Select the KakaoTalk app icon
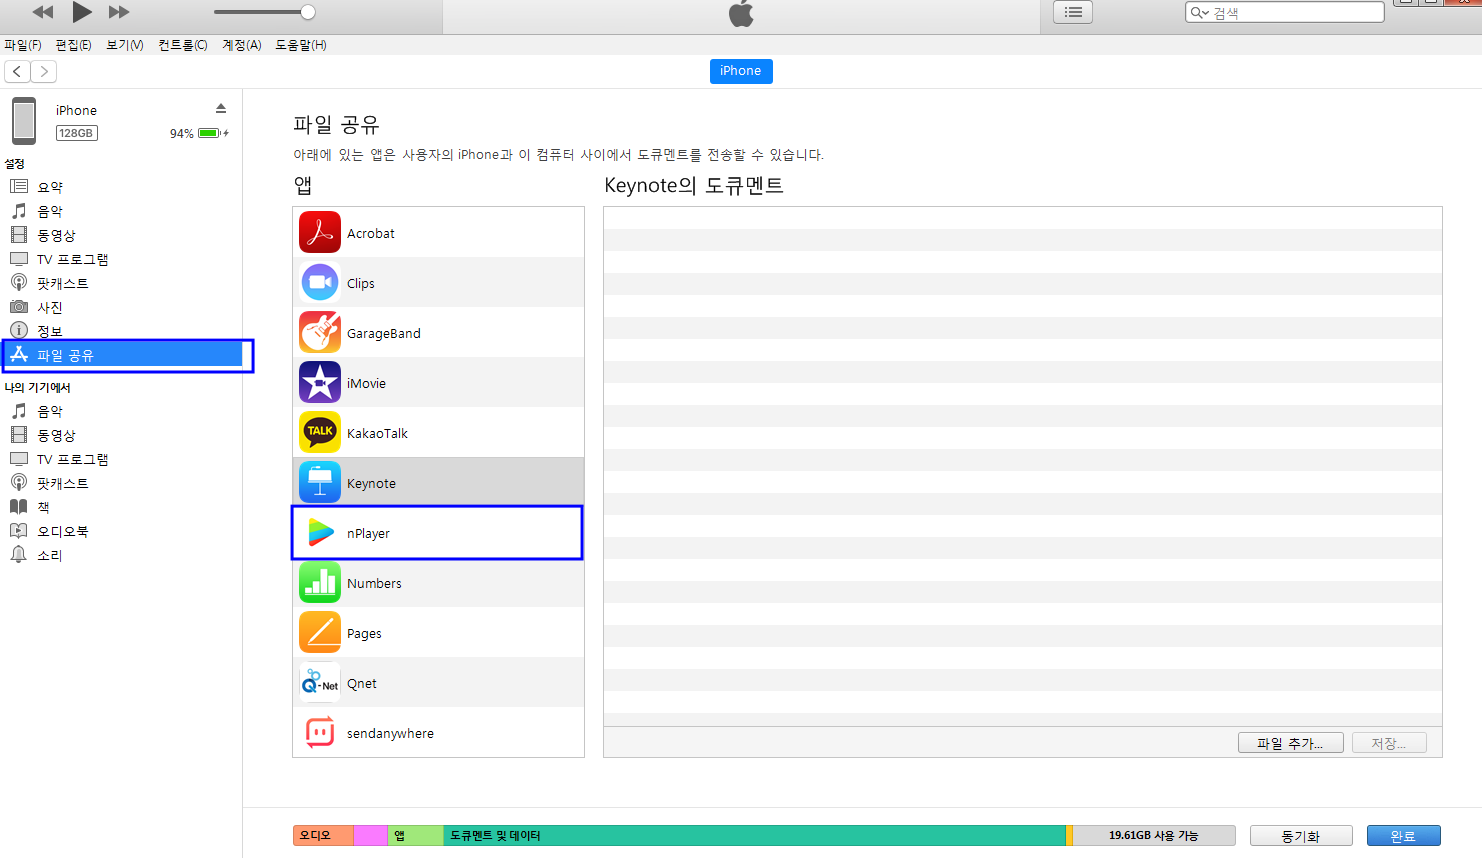 [x=320, y=433]
